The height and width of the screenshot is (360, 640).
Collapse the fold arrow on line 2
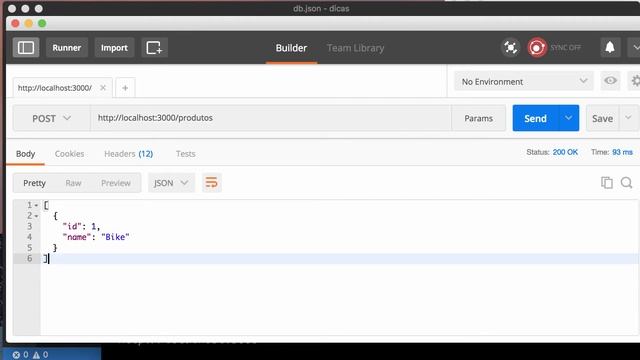click(x=36, y=216)
